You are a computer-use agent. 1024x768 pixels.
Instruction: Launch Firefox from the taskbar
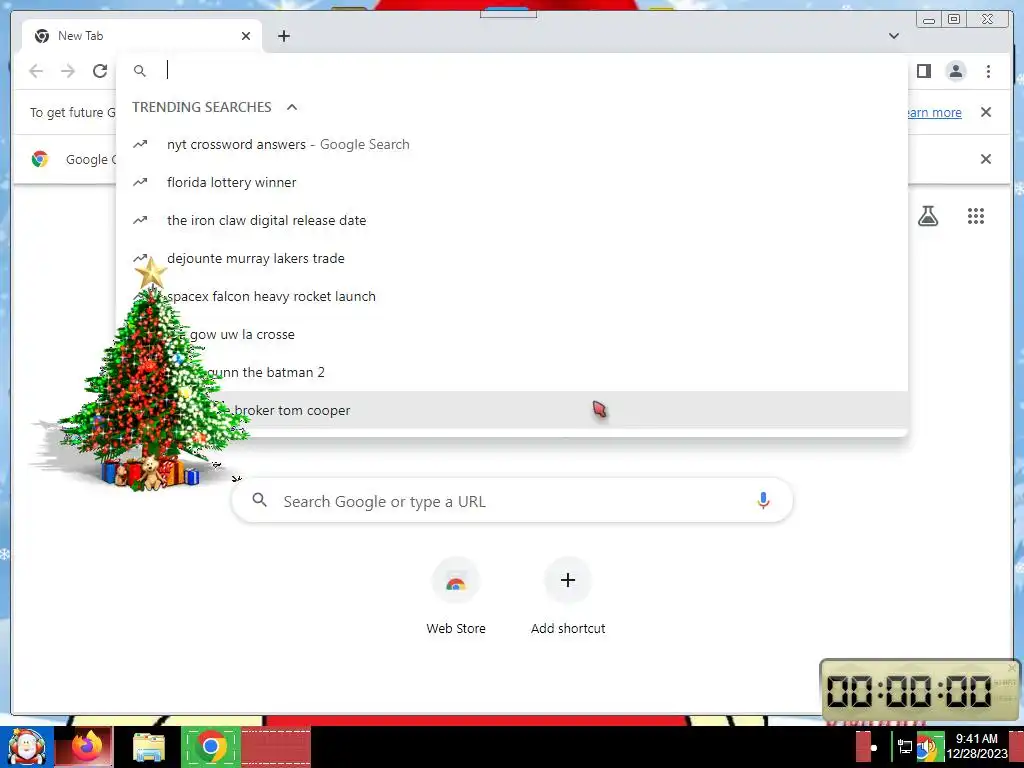click(86, 747)
